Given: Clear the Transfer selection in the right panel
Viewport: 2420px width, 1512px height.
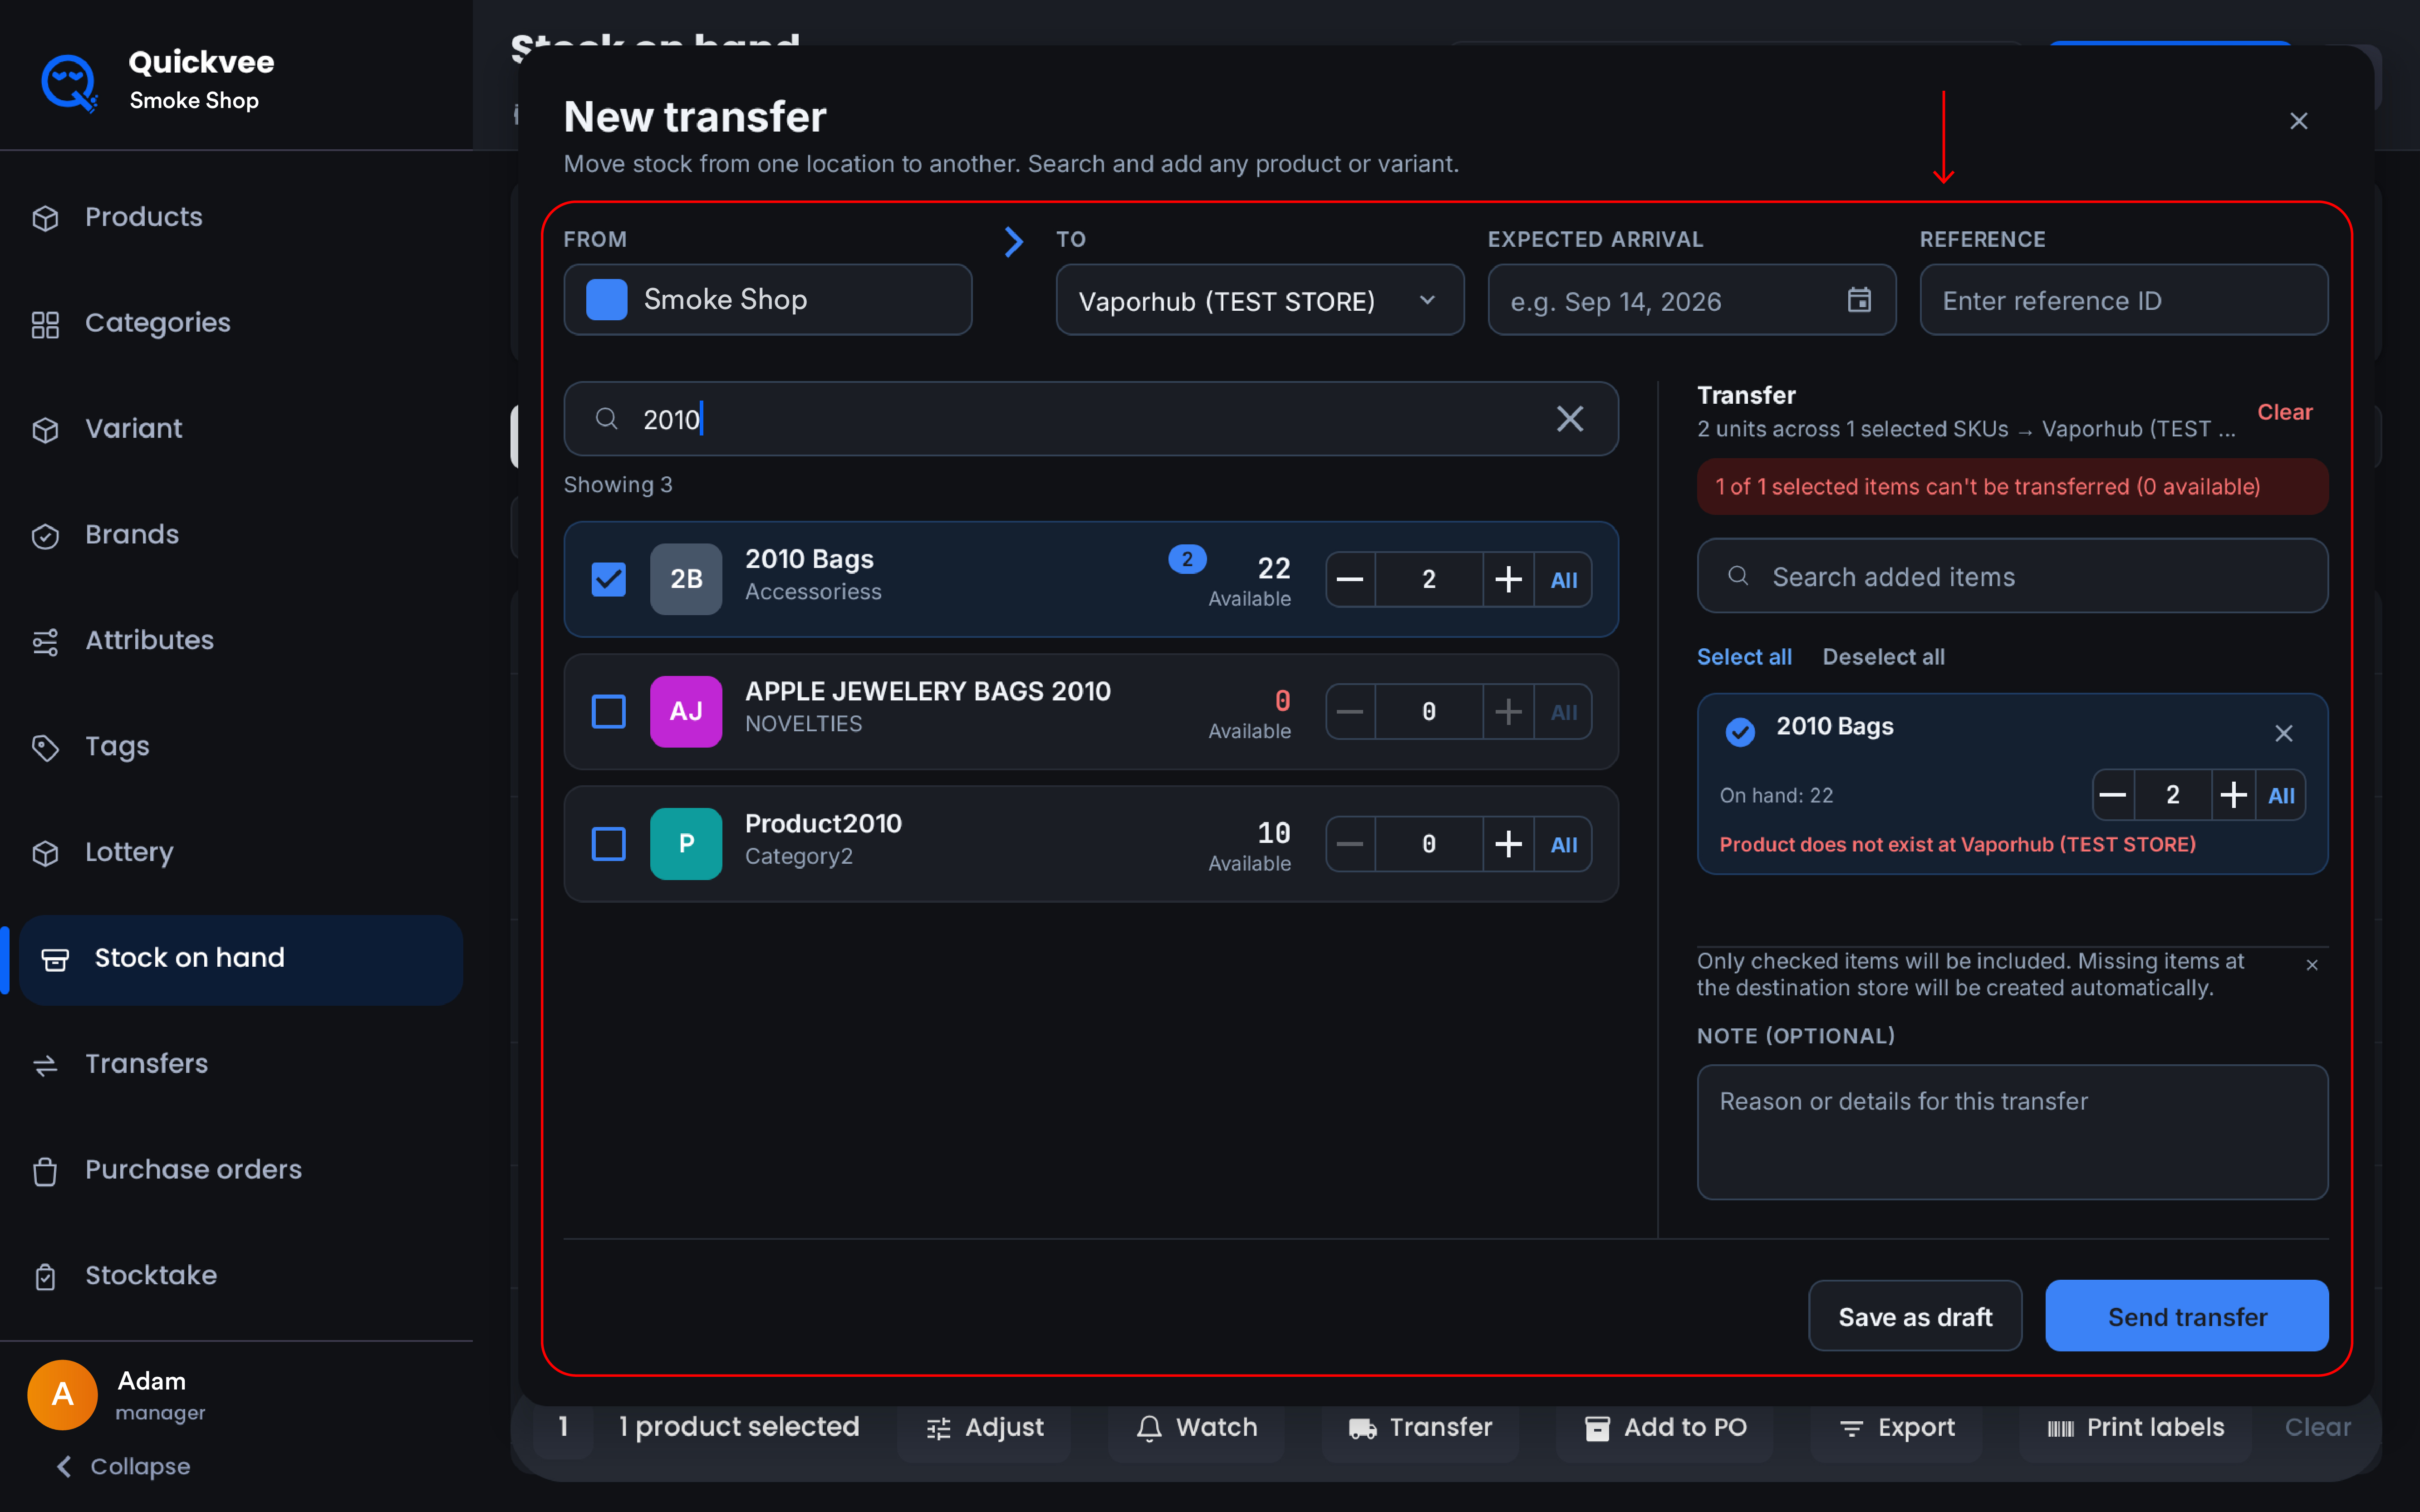Looking at the screenshot, I should 2284,412.
